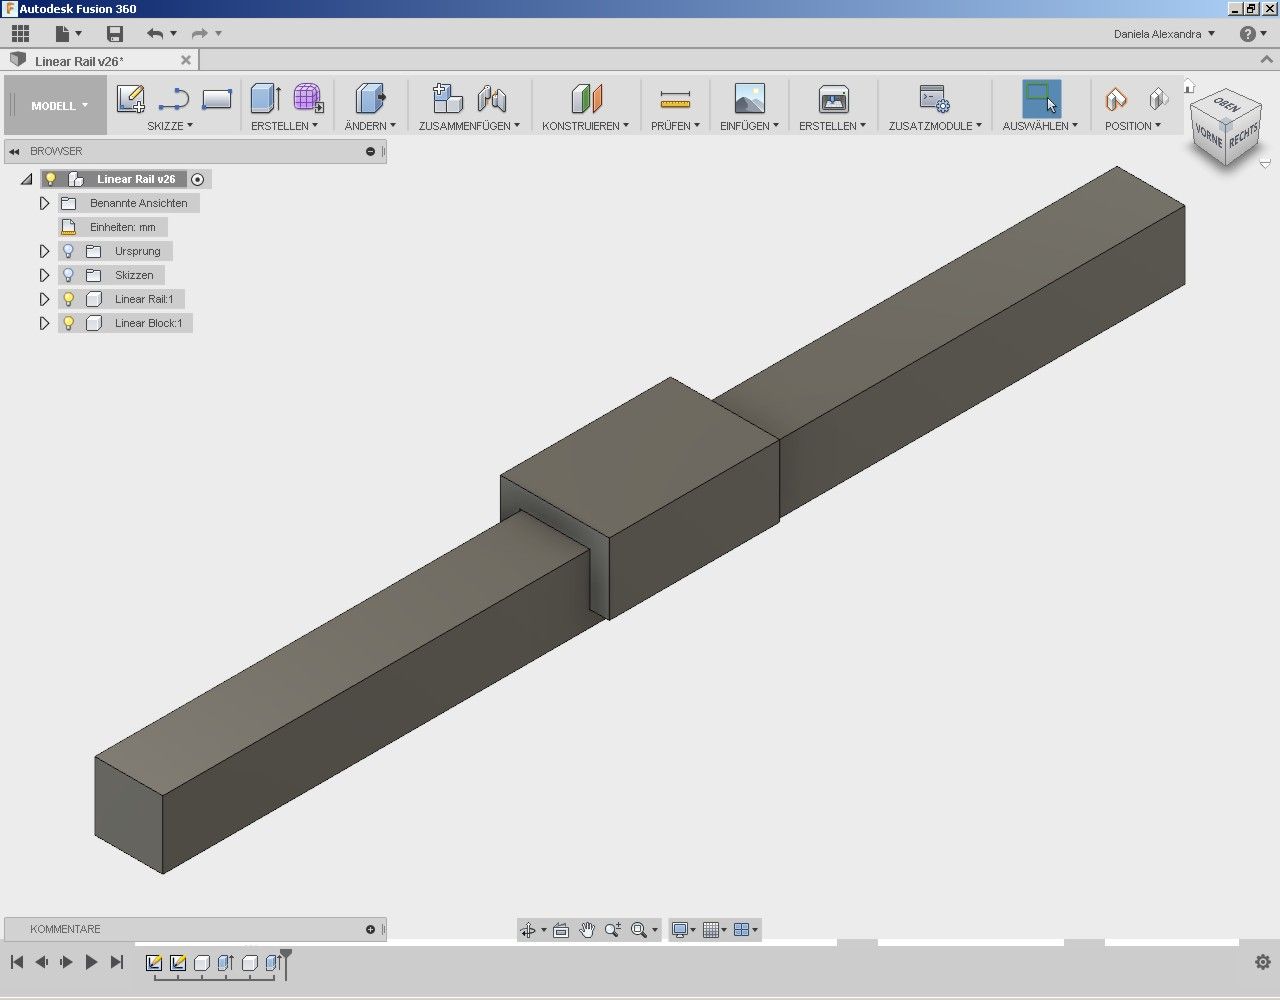Expand the Skizzen tree node
1280x1000 pixels.
pos(44,275)
